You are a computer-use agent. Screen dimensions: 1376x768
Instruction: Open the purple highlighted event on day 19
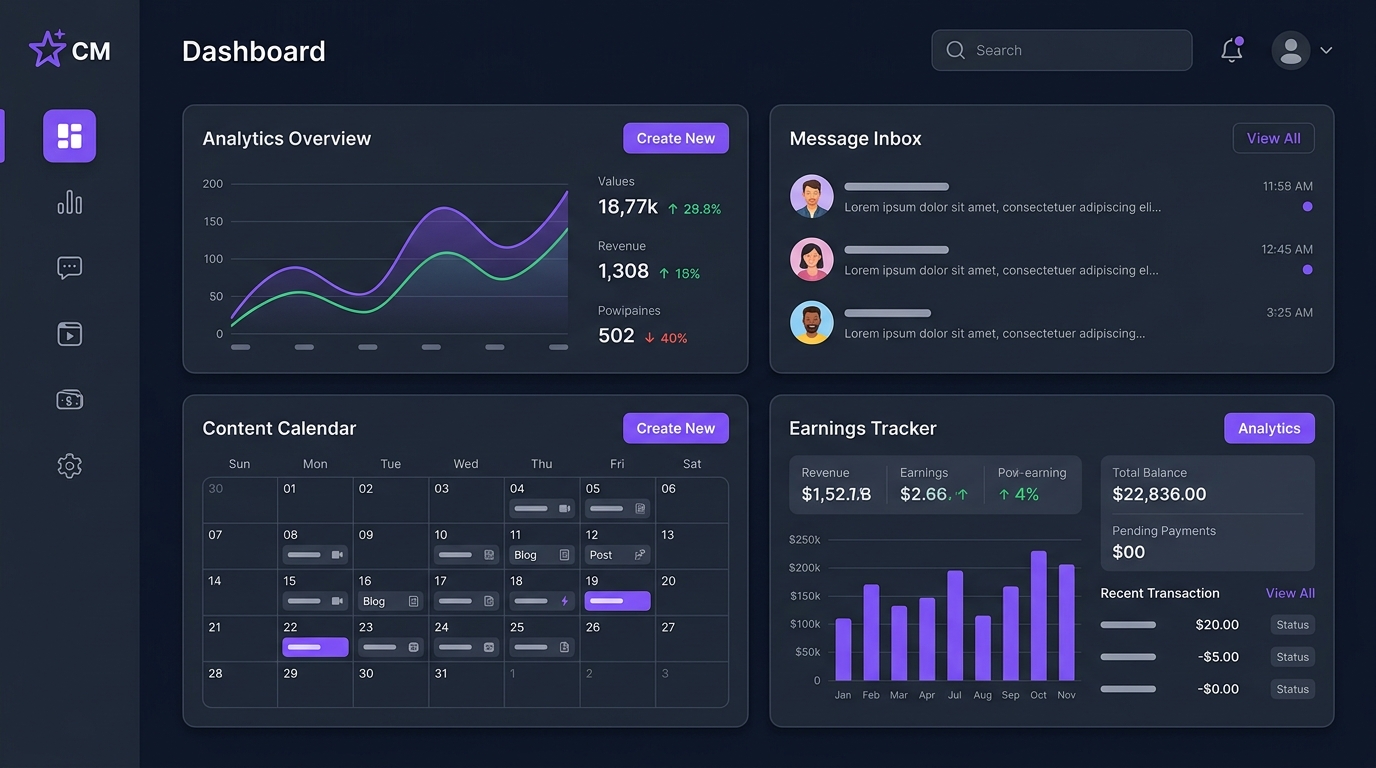pos(617,601)
